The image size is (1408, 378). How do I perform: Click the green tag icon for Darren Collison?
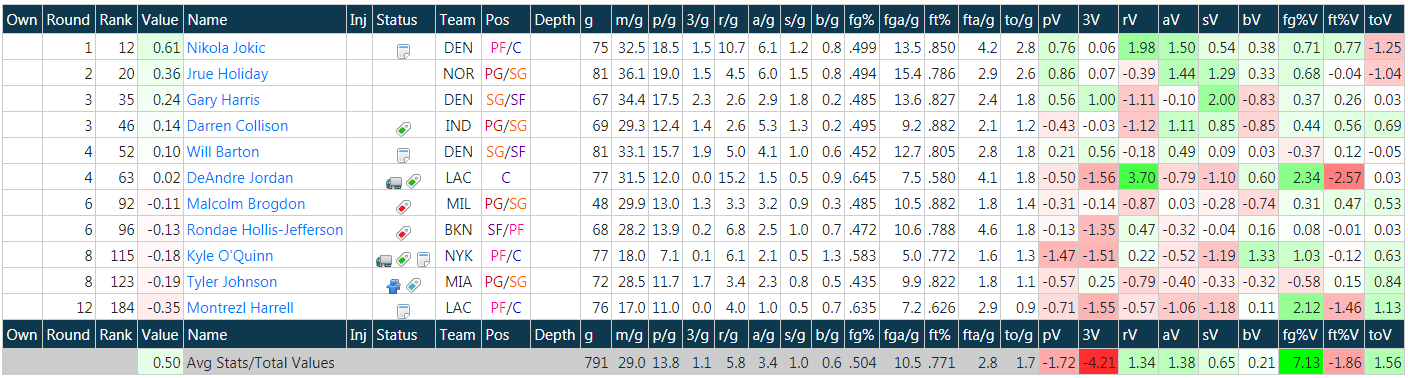(x=403, y=127)
